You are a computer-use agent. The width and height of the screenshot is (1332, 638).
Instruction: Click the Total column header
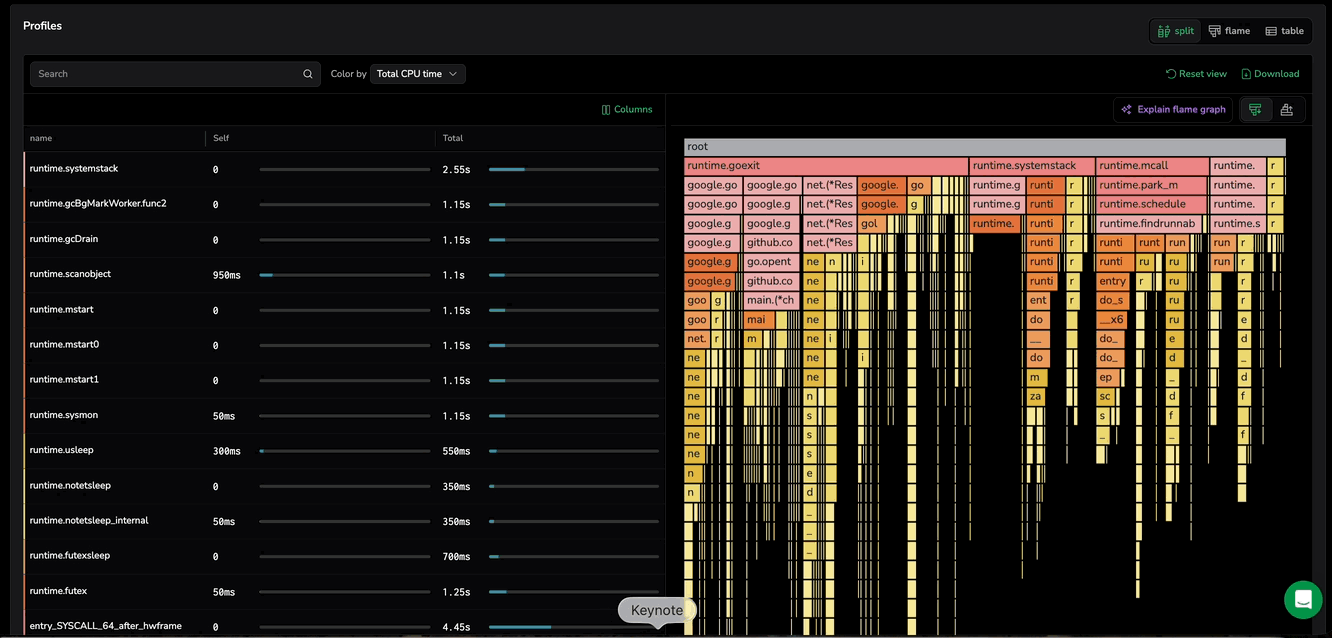pyautogui.click(x=453, y=138)
